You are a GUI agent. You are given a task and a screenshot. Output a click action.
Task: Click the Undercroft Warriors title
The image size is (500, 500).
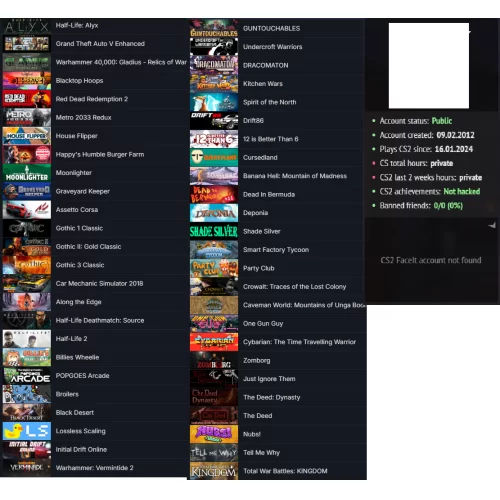(x=273, y=47)
